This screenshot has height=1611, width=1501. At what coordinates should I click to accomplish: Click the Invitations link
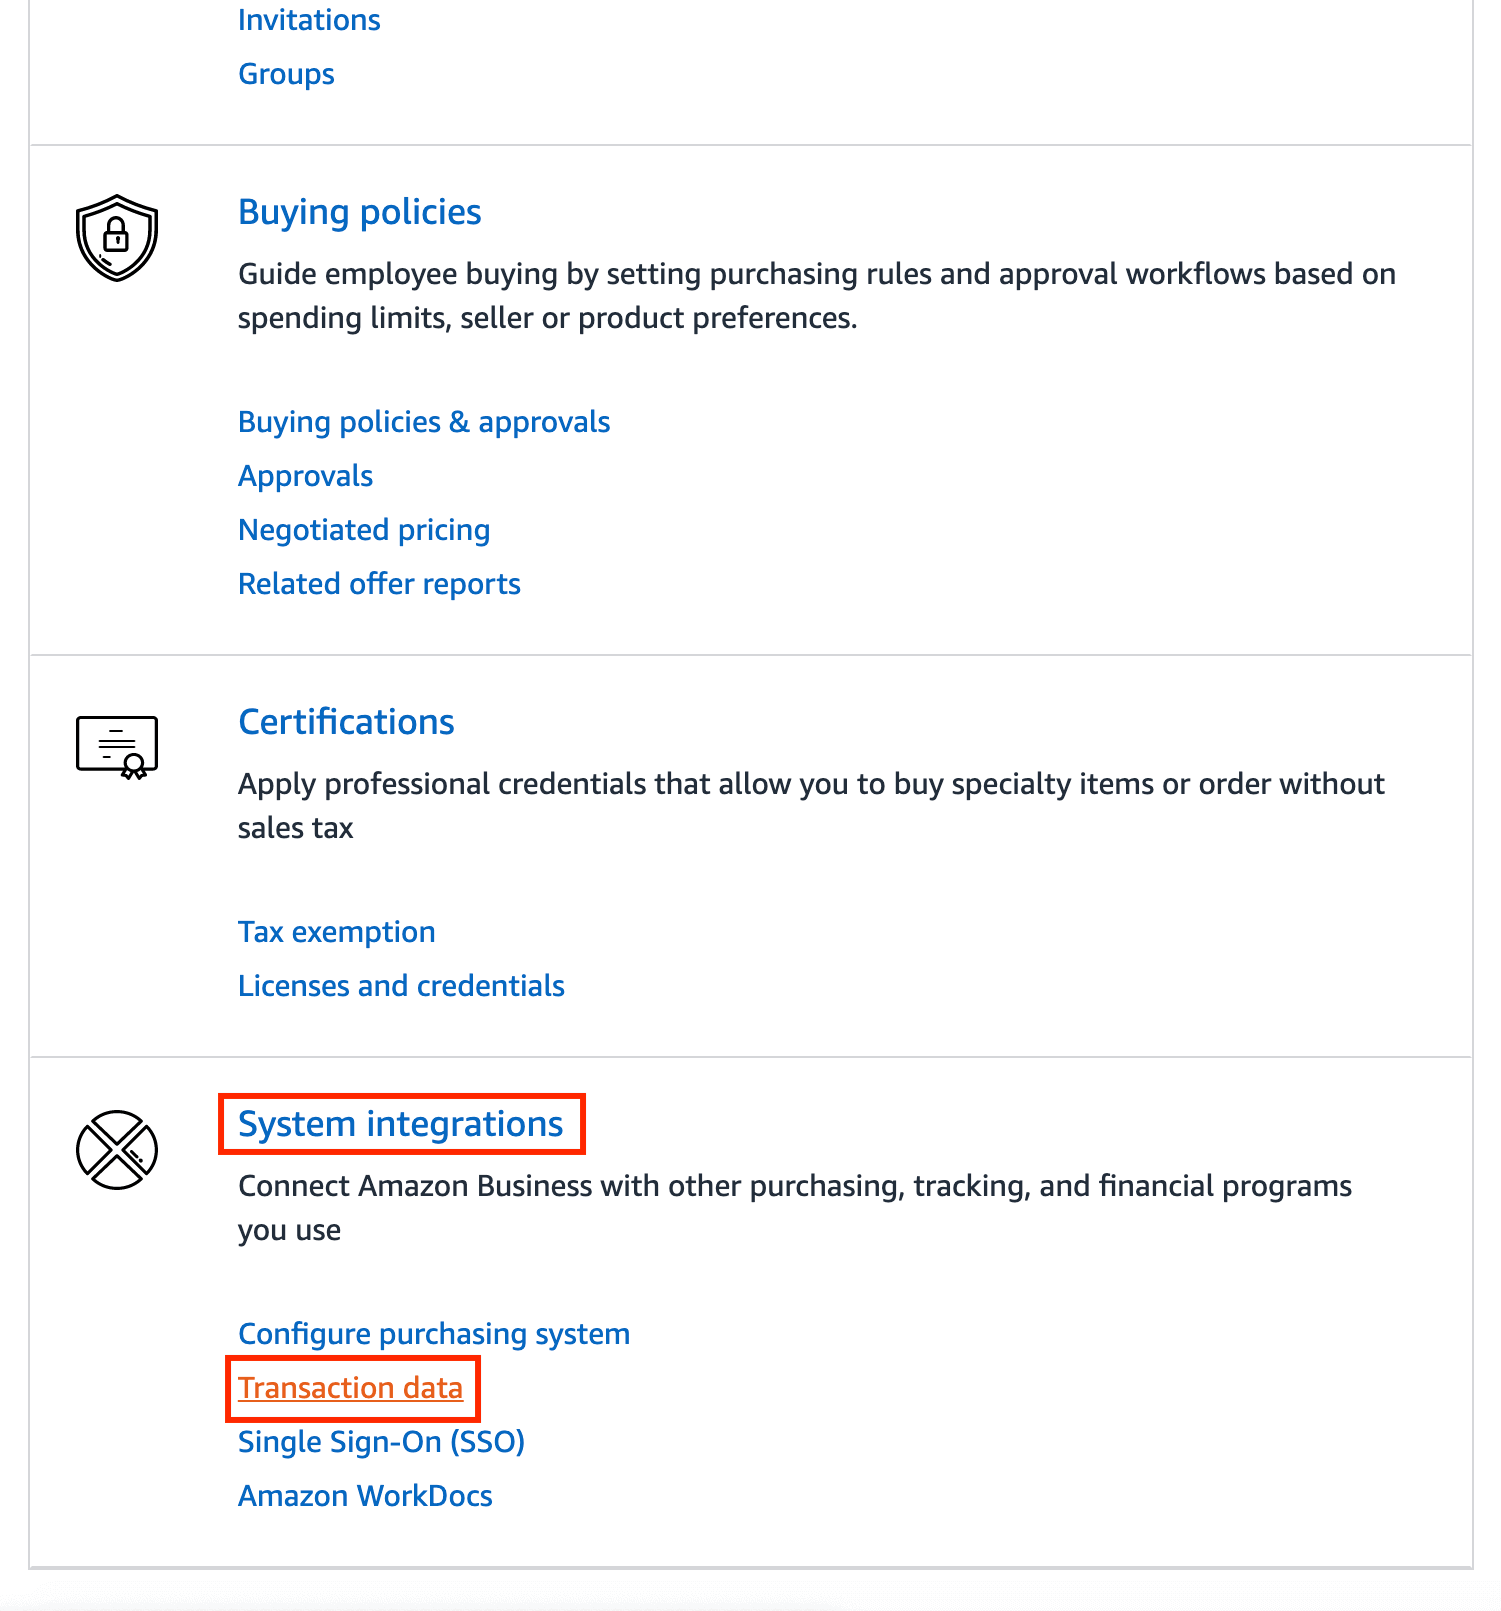308,19
